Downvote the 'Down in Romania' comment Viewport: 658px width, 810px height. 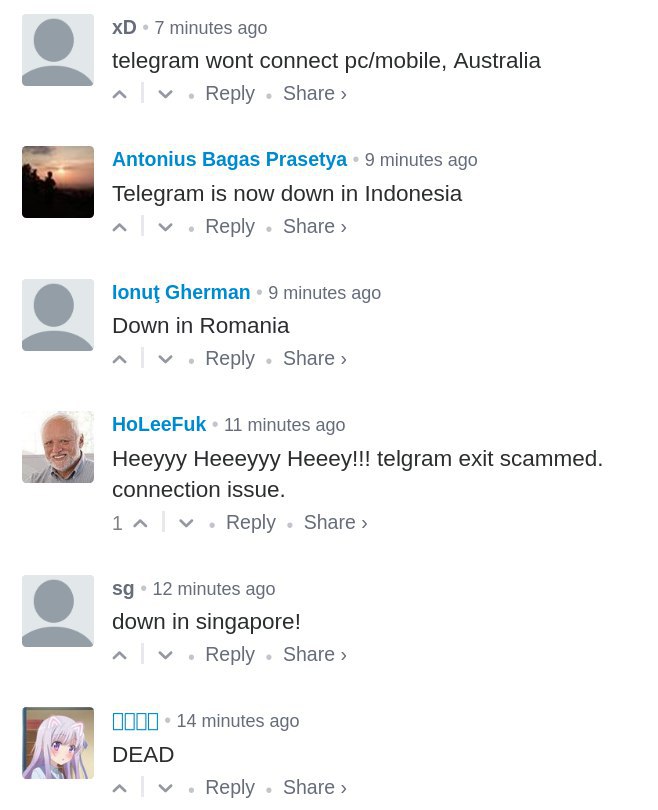[165, 360]
